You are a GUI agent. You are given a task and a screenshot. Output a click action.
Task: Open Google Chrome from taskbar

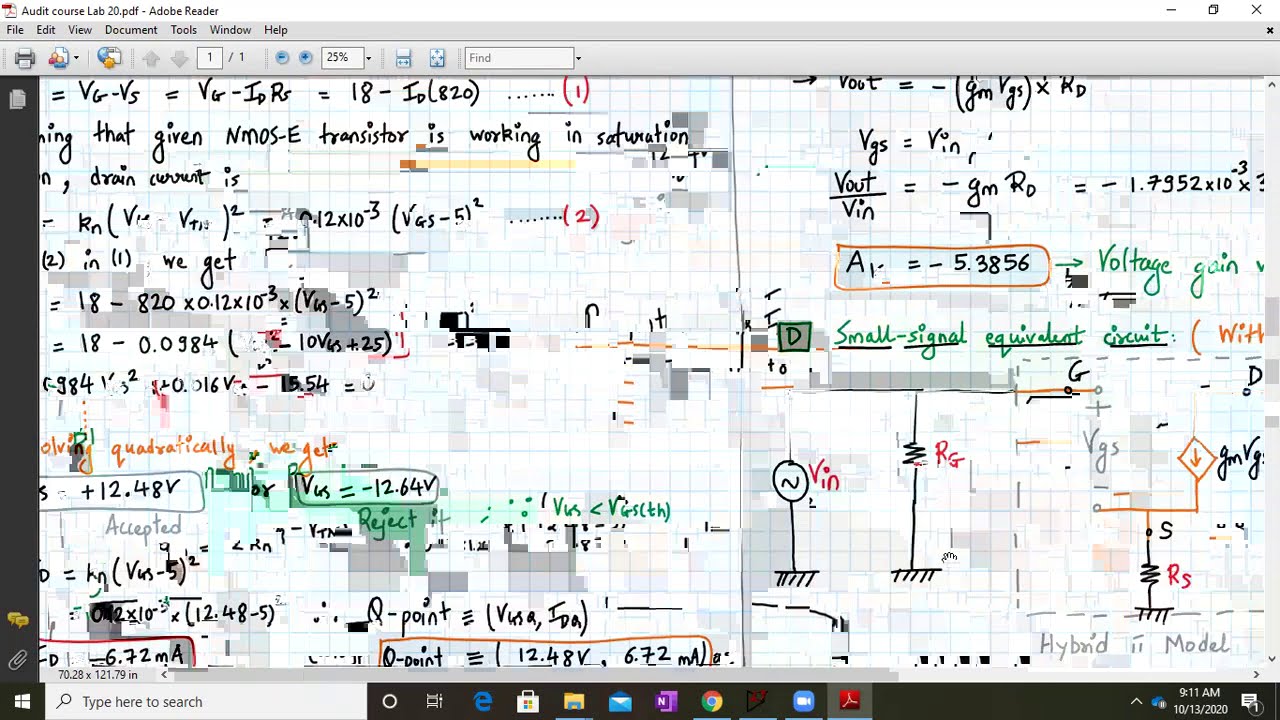coord(711,702)
